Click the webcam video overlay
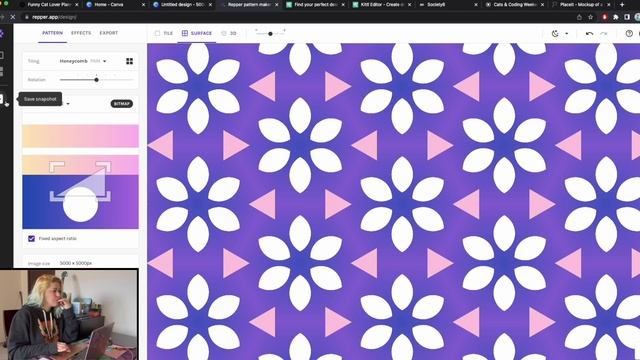Viewport: 640px width, 360px height. (69, 314)
